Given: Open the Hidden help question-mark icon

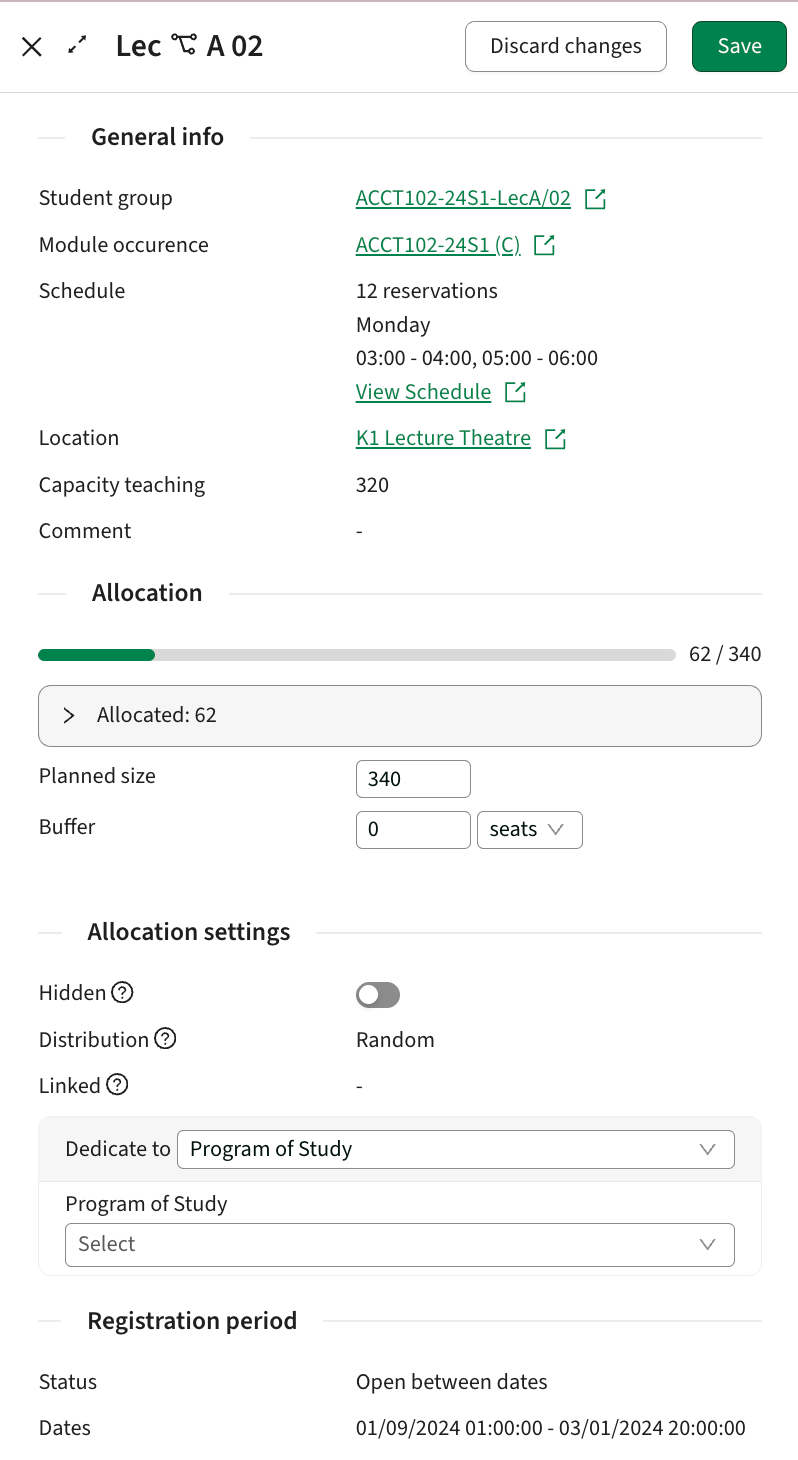Looking at the screenshot, I should tap(122, 992).
